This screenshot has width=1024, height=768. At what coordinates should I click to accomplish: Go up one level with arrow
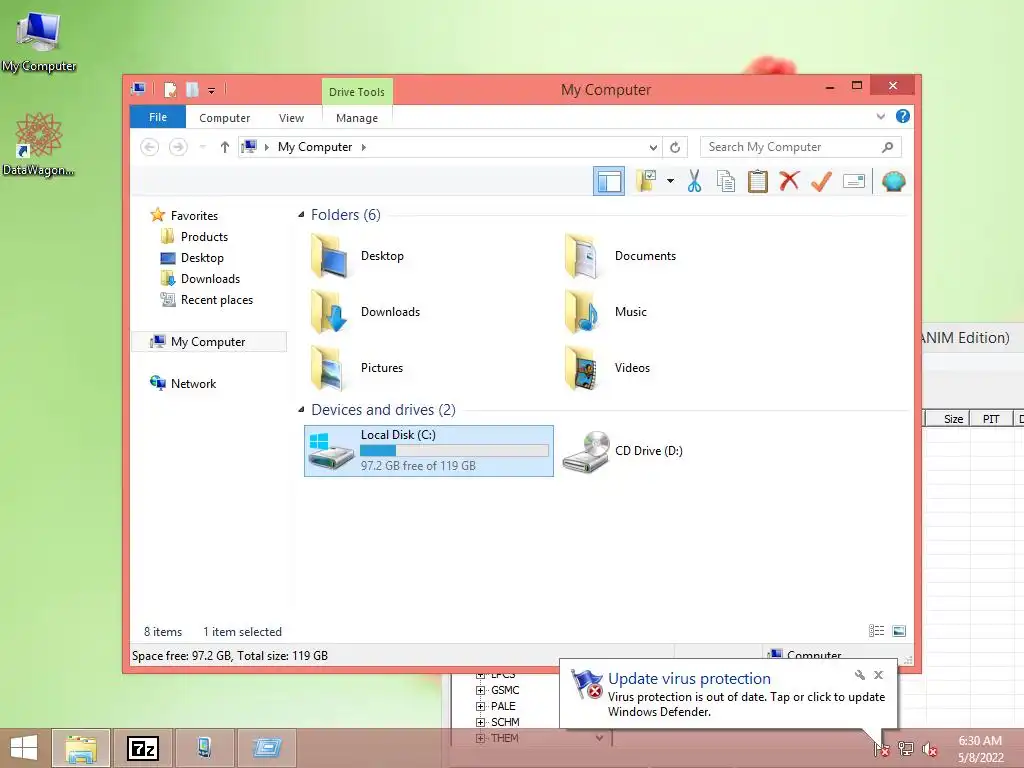click(225, 147)
